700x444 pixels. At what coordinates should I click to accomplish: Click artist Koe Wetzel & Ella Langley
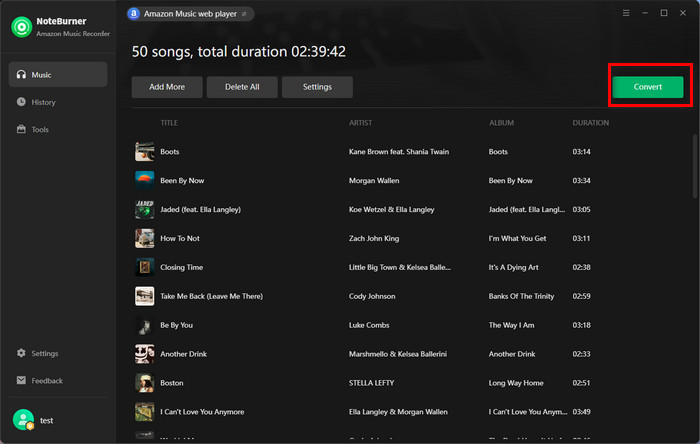pyautogui.click(x=392, y=209)
